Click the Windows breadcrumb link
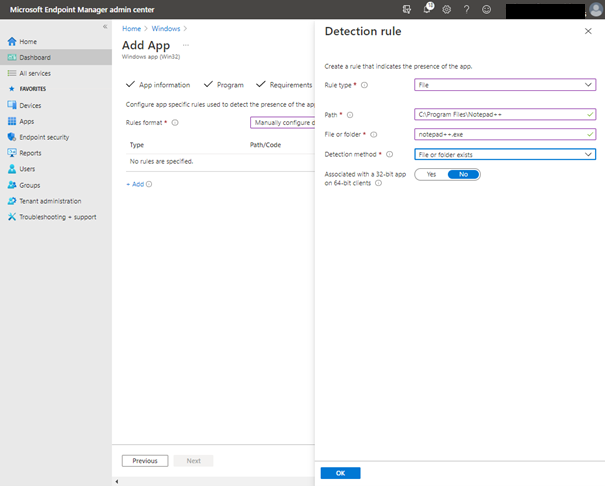Screen dimensions: 605x486 click(166, 29)
